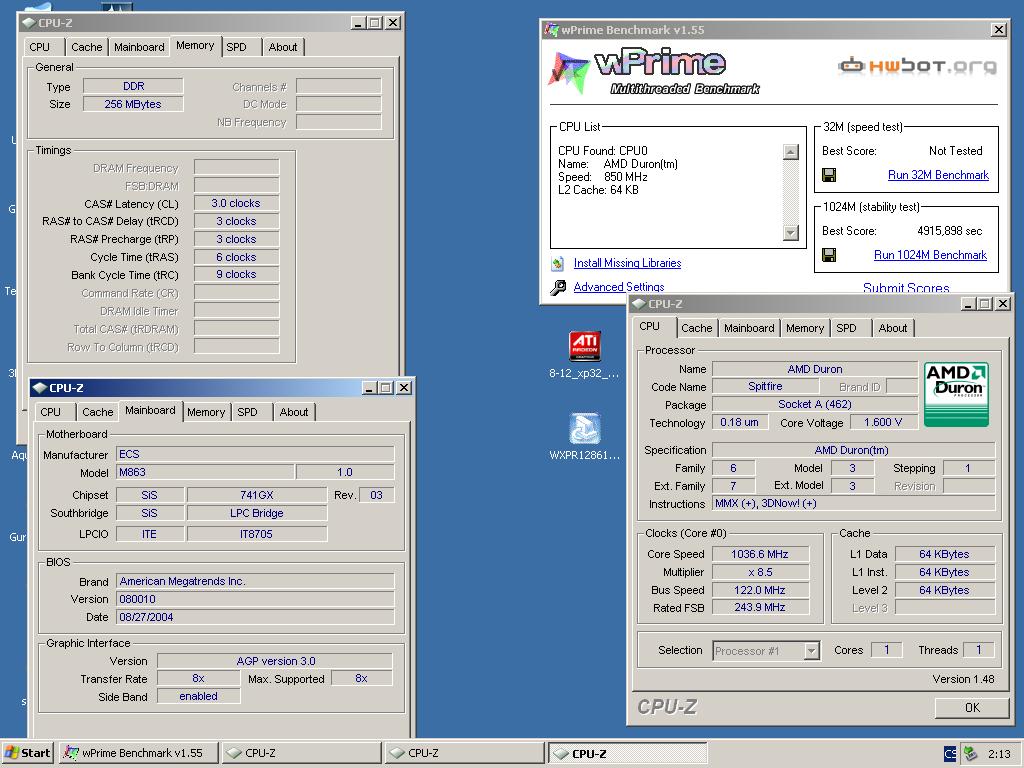Click the AGP version 3.0 field

pos(275,661)
